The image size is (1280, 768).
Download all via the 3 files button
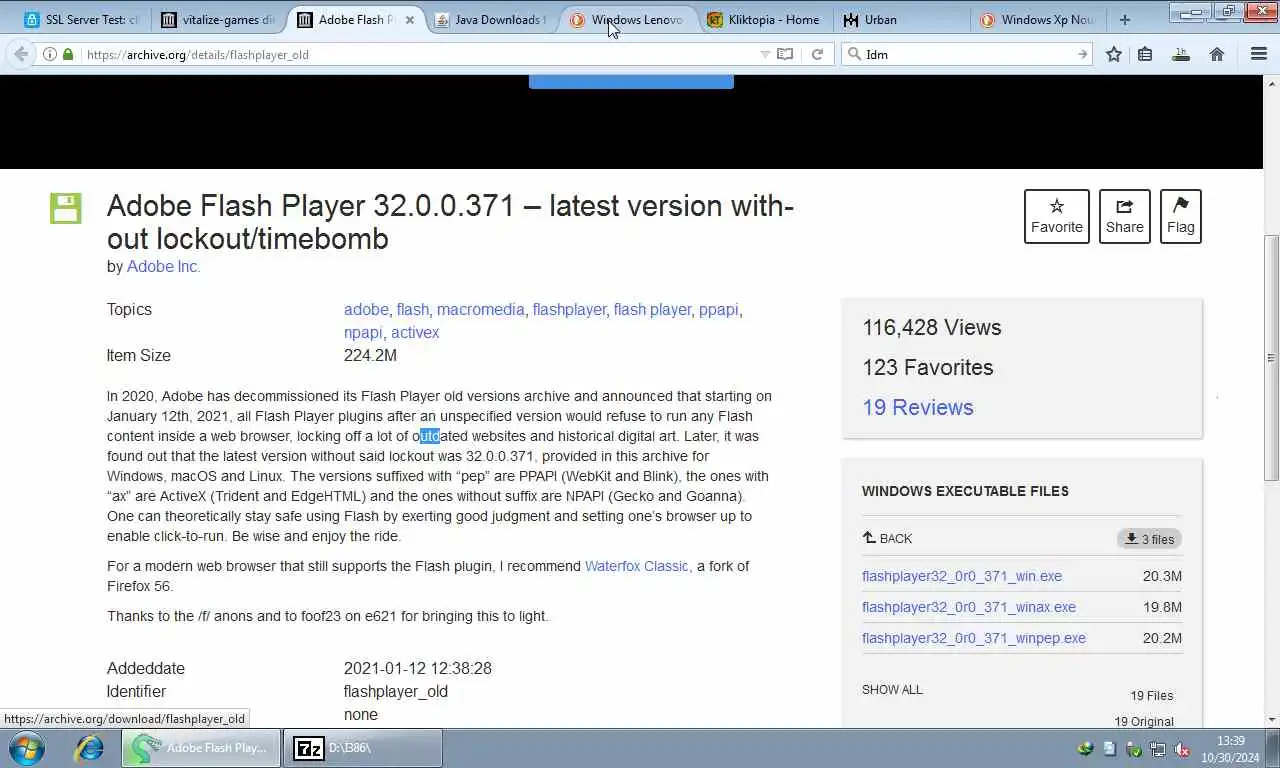pos(1149,539)
